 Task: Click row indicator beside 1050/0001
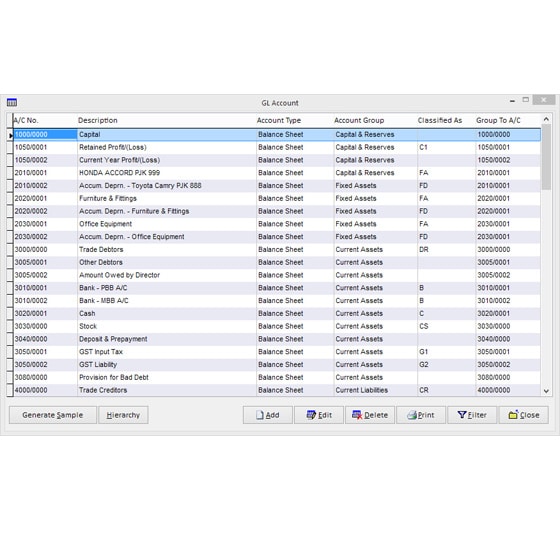[10, 148]
